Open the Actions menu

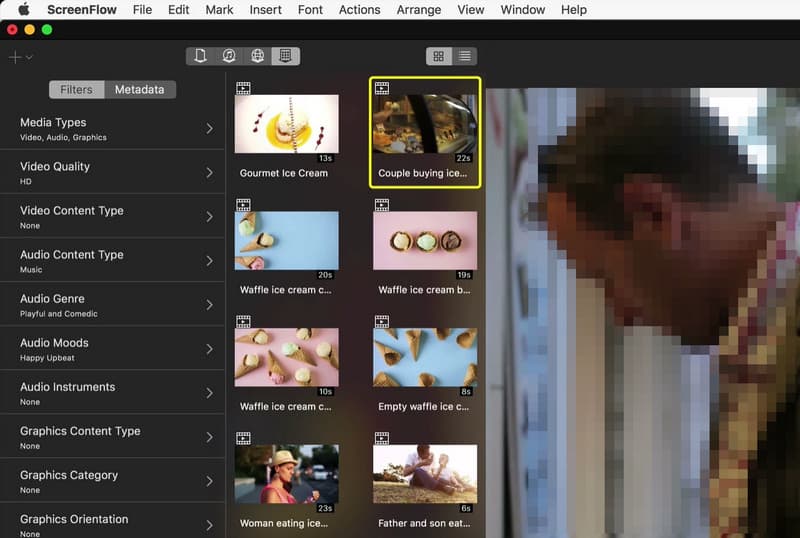tap(359, 10)
